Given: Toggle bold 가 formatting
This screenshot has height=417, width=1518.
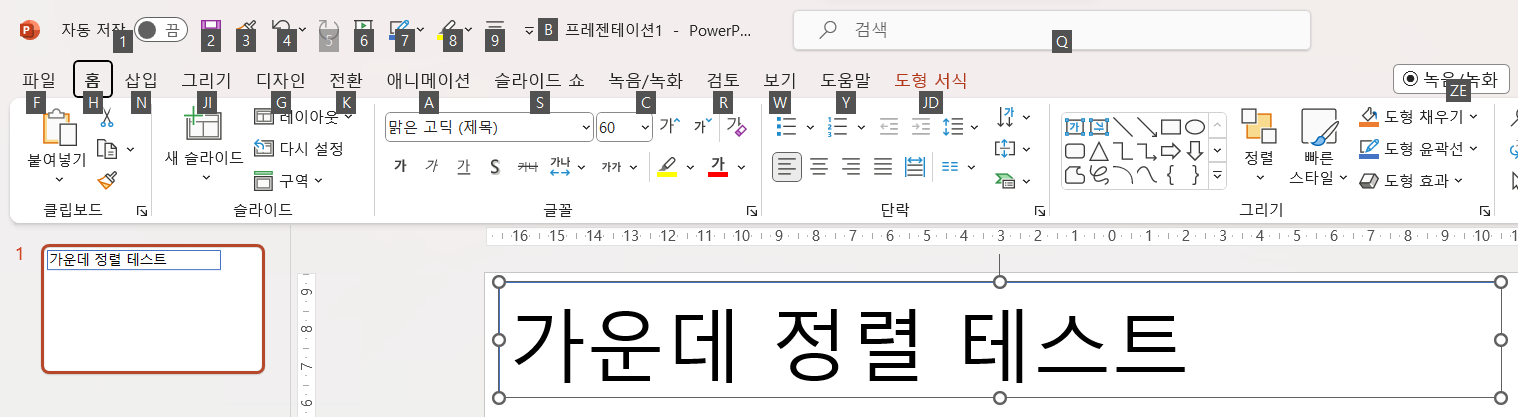Looking at the screenshot, I should 400,166.
